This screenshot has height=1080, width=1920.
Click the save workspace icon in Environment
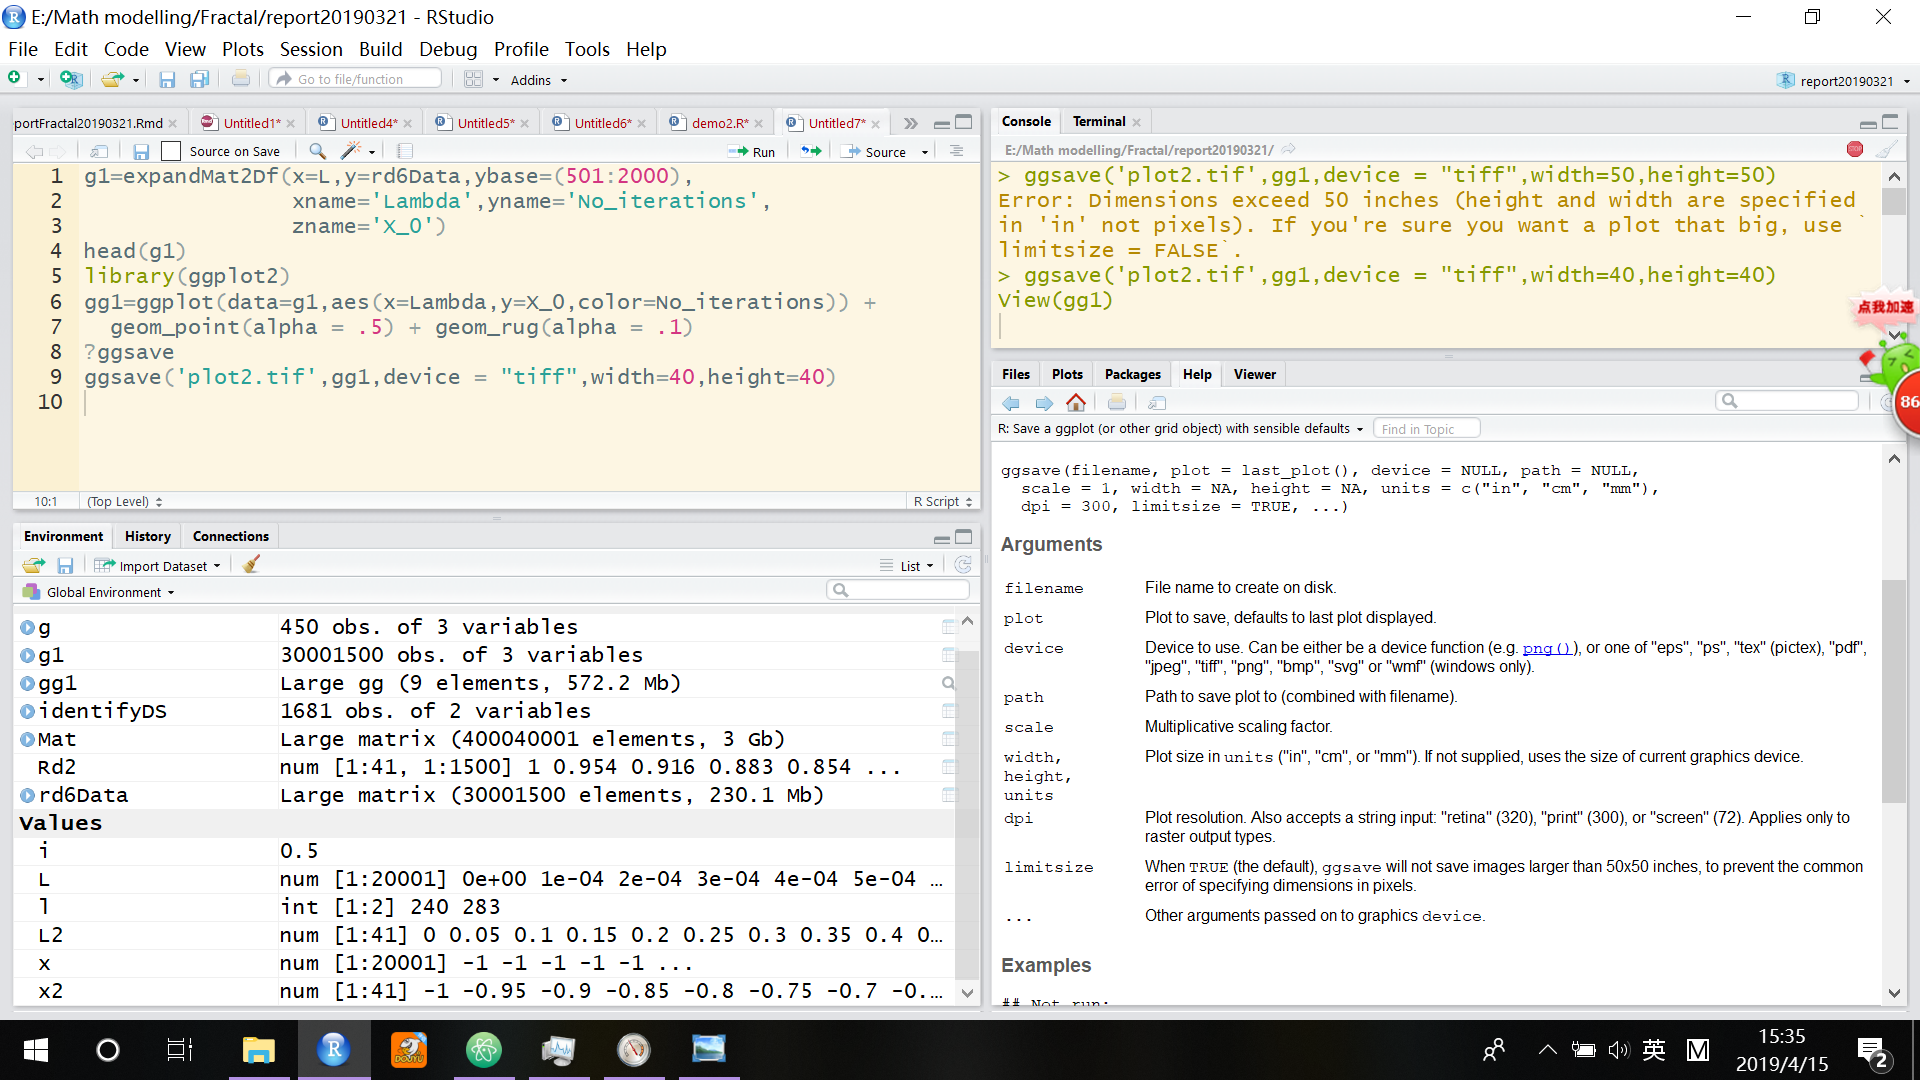point(65,565)
